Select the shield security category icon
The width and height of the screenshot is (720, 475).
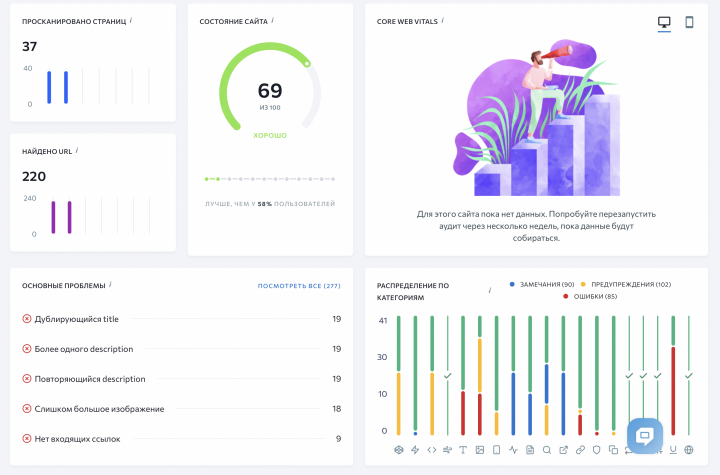pyautogui.click(x=596, y=450)
